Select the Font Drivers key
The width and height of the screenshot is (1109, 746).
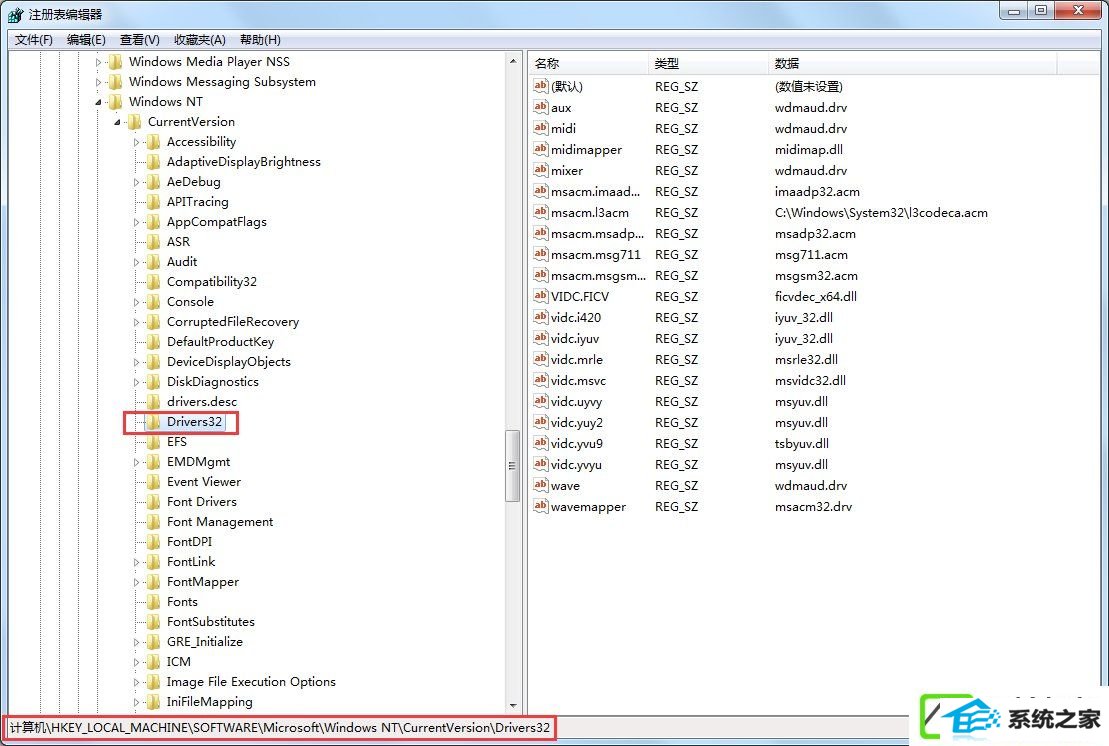click(x=202, y=501)
